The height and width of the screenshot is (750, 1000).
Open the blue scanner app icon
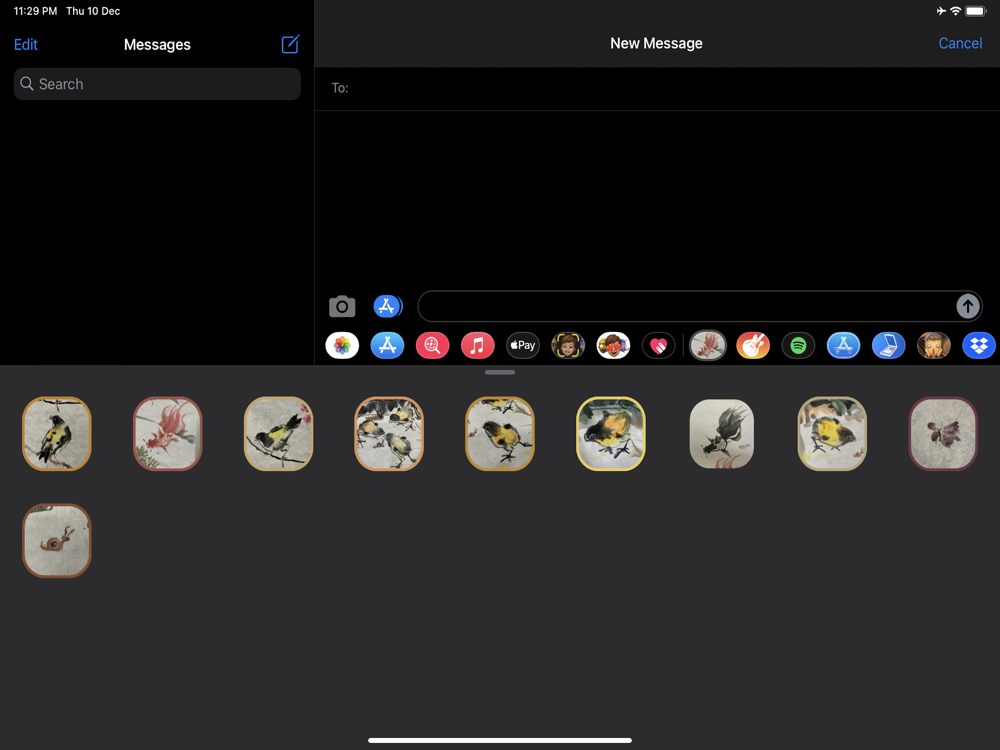click(888, 346)
